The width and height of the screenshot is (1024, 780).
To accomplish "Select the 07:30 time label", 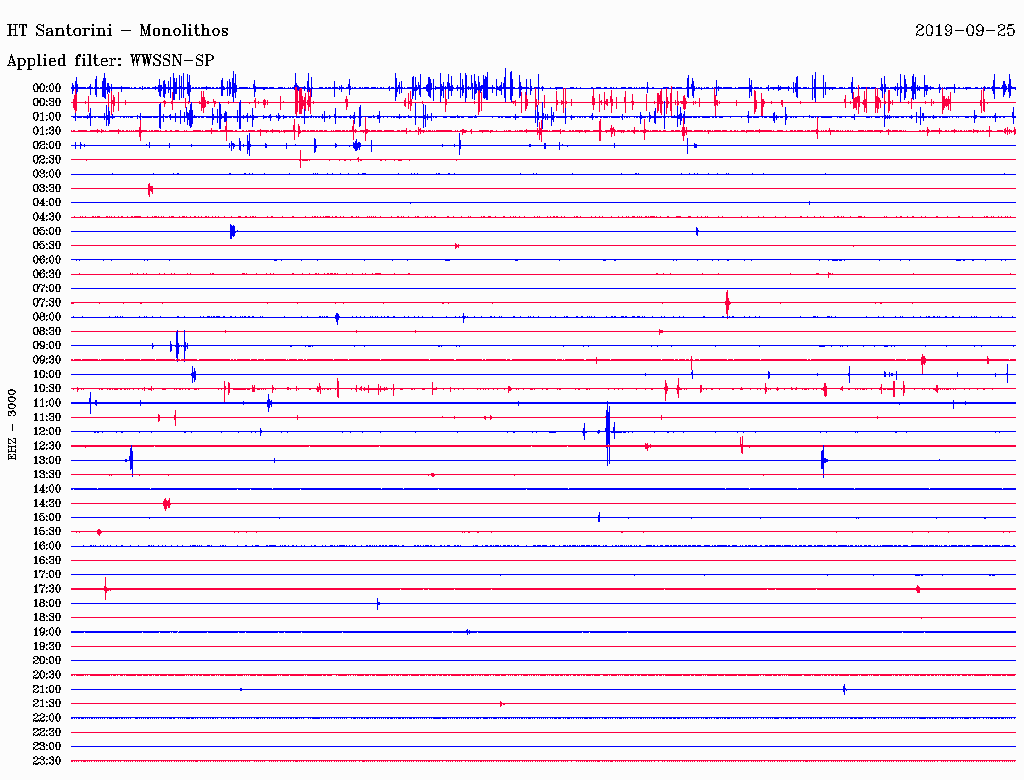I will (x=47, y=303).
